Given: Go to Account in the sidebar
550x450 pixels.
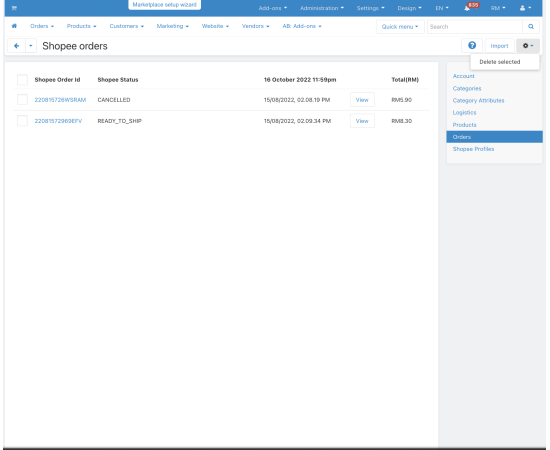Looking at the screenshot, I should point(463,76).
